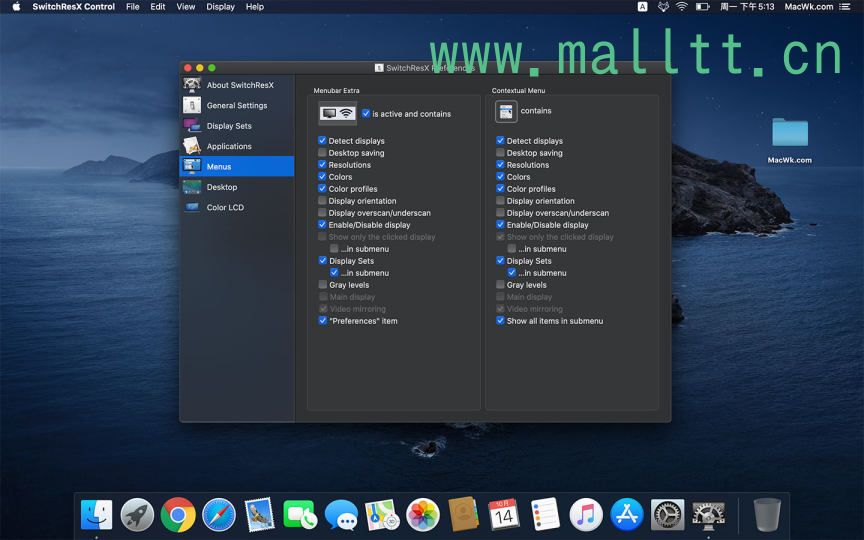The width and height of the screenshot is (864, 540).
Task: Click the clock in the menu bar
Action: pos(747,7)
